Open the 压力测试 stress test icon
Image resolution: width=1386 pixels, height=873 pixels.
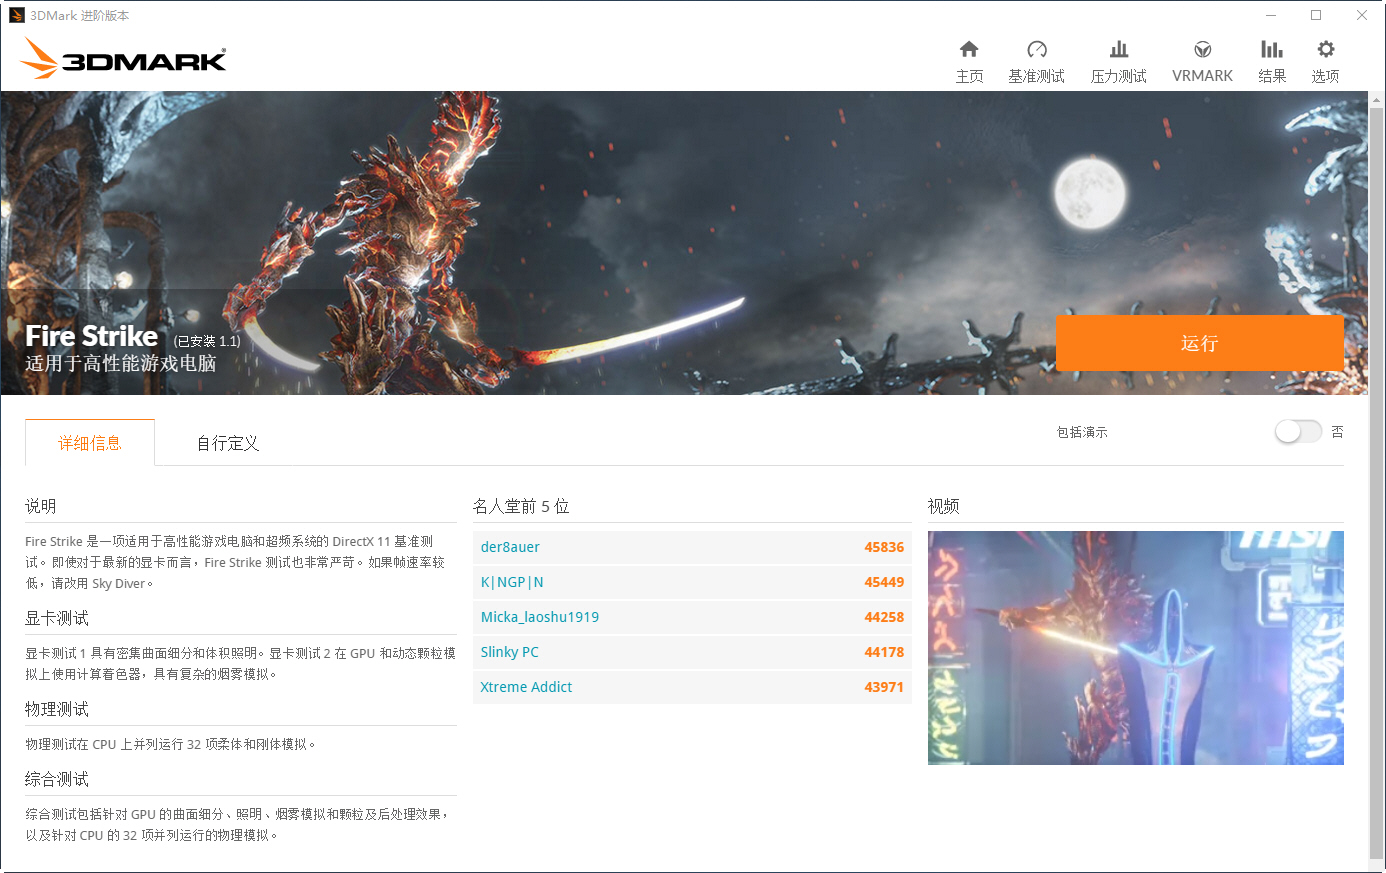point(1119,49)
